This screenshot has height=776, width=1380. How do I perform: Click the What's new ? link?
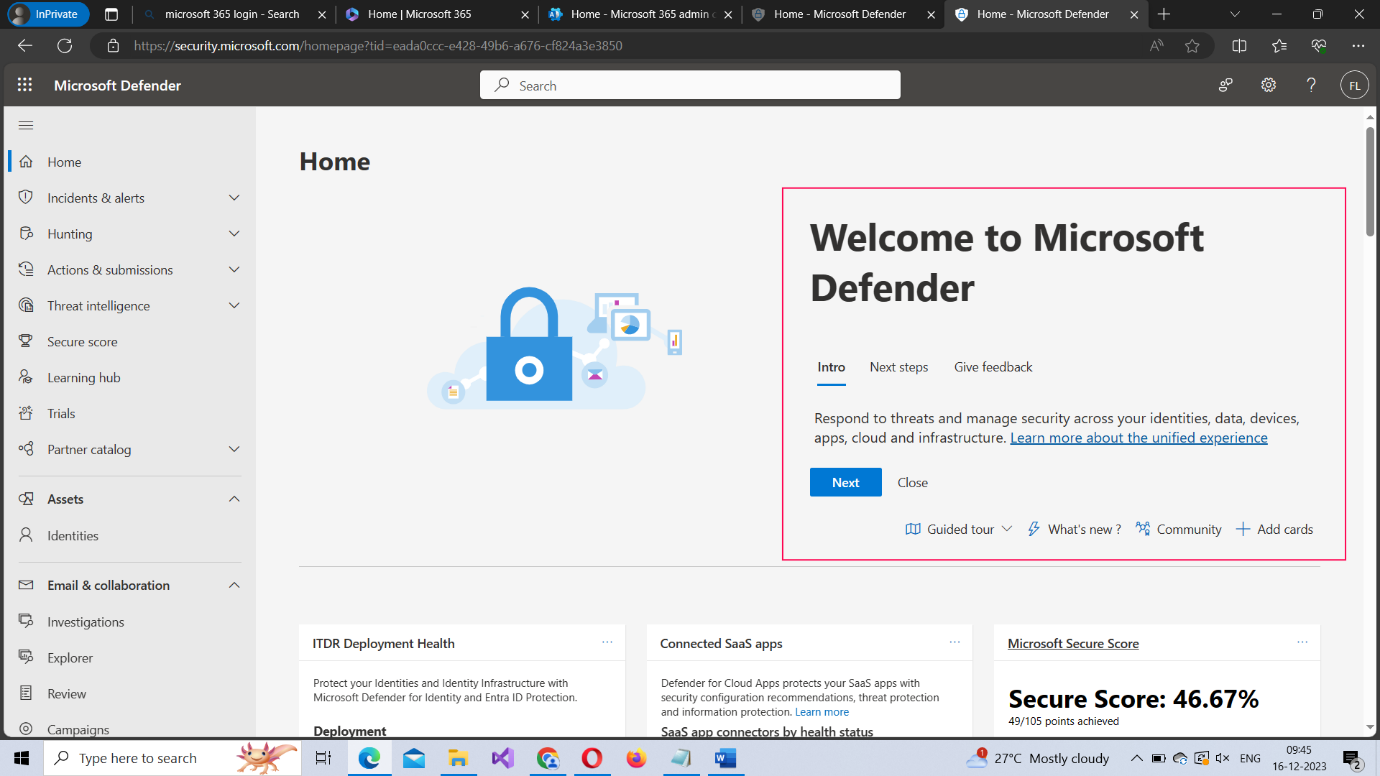pos(1074,529)
